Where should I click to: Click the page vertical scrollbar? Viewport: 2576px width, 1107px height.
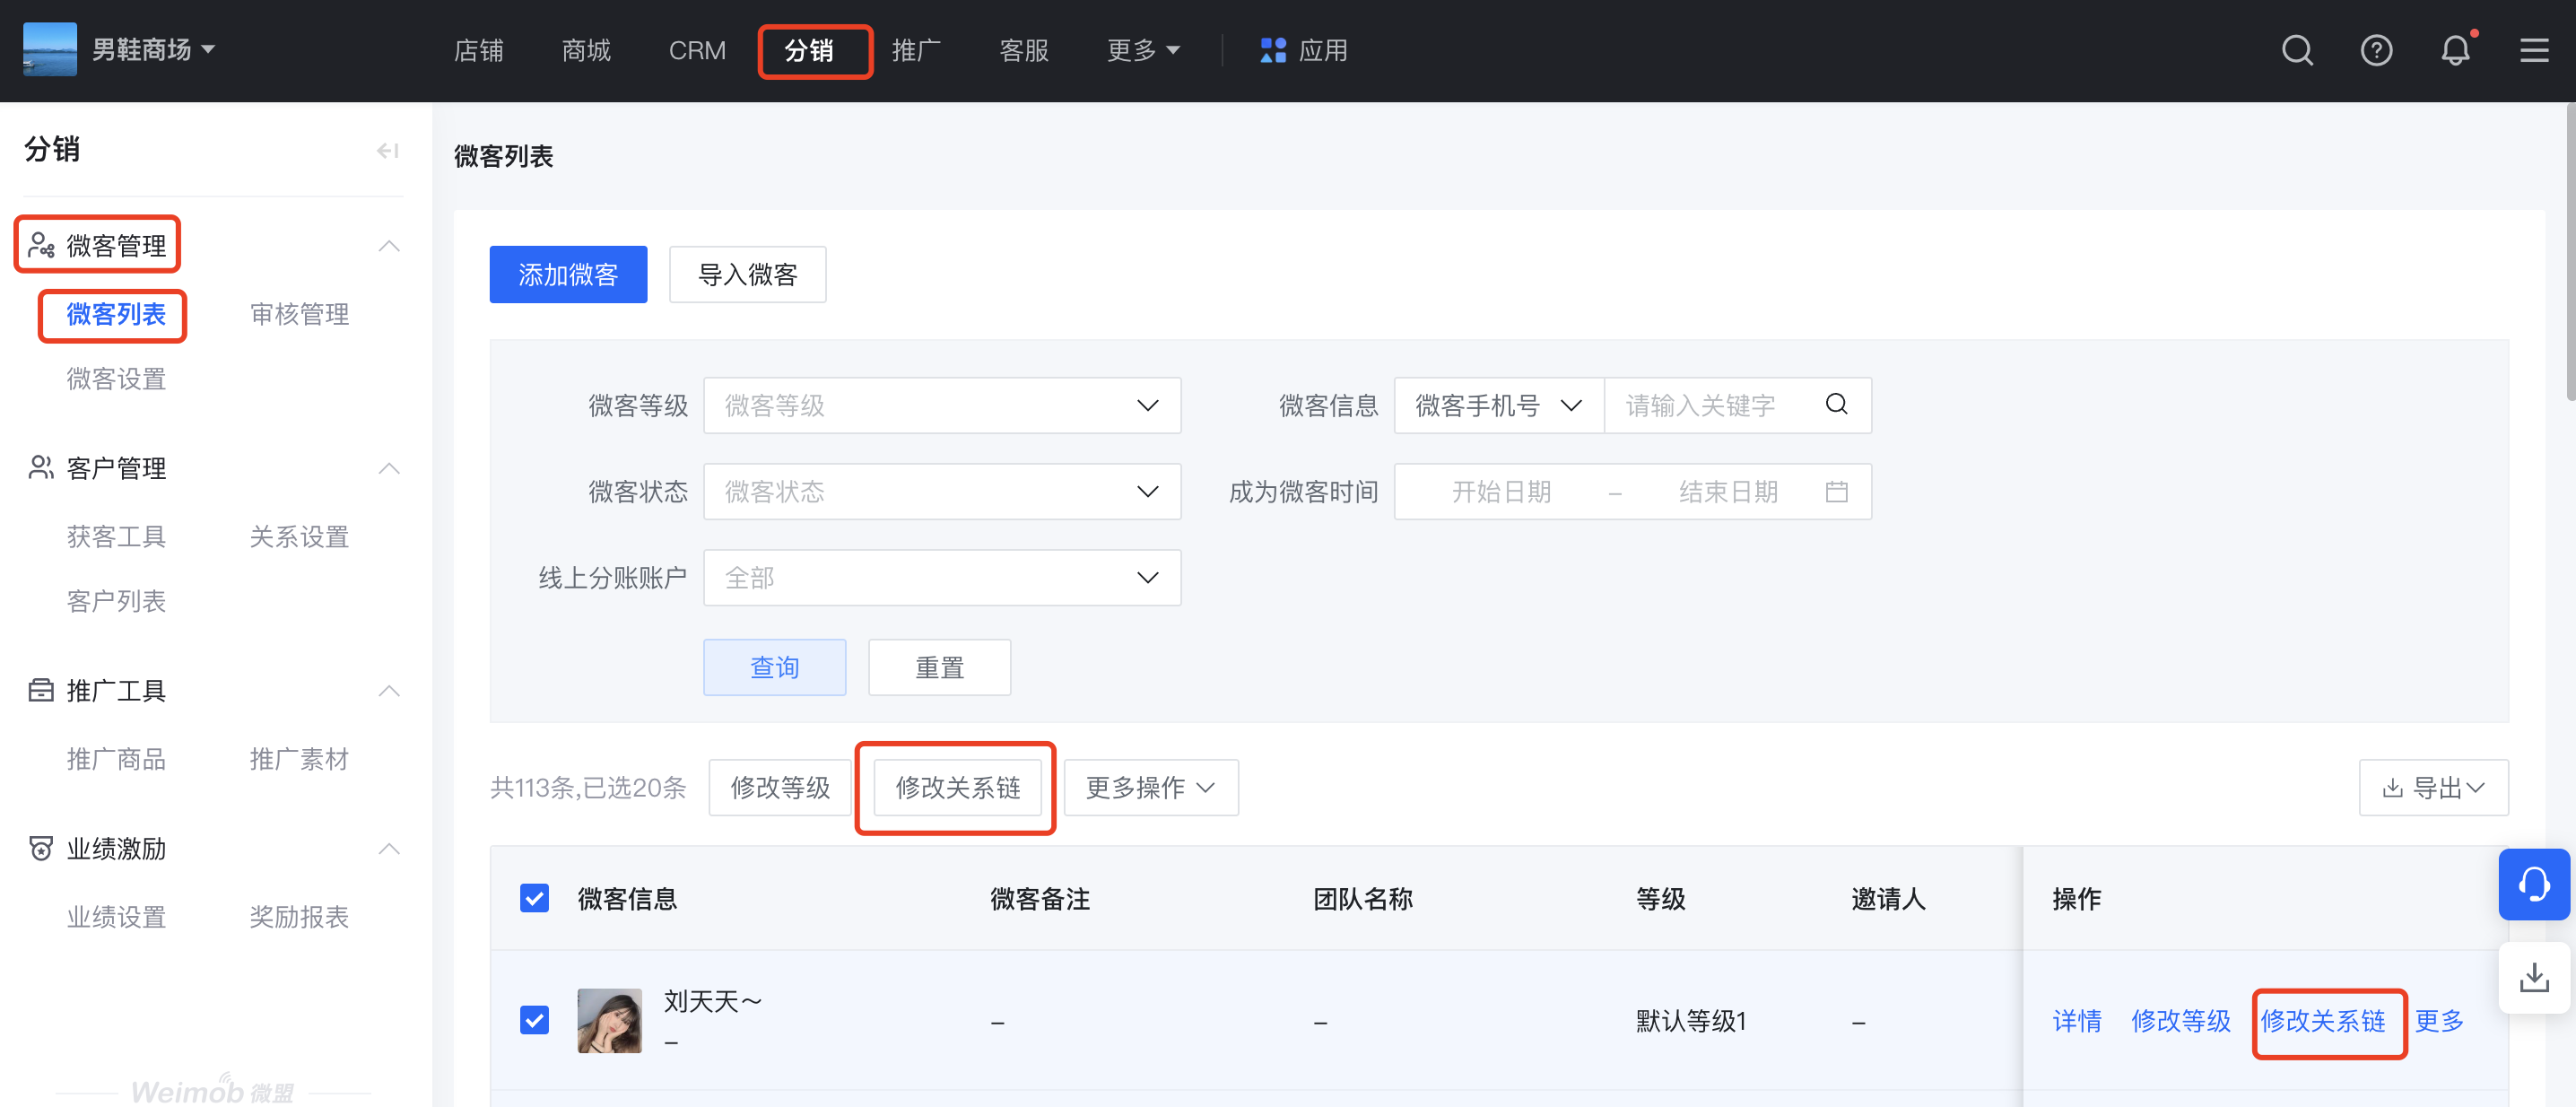(x=2569, y=250)
